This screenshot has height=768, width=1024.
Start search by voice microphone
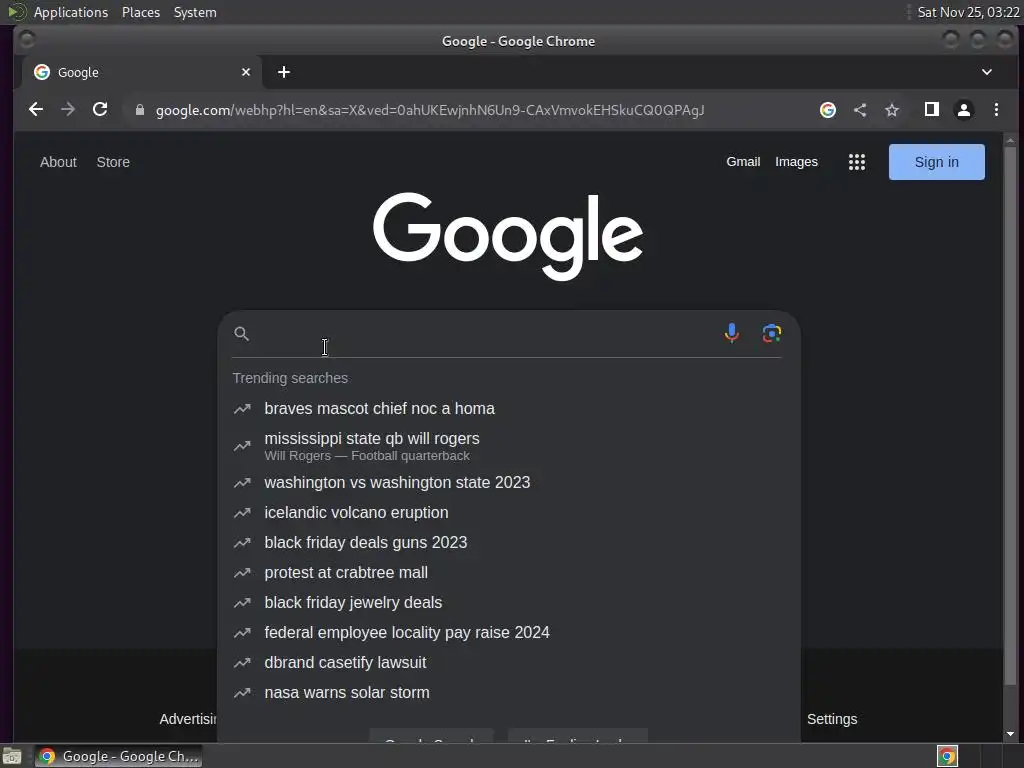731,333
